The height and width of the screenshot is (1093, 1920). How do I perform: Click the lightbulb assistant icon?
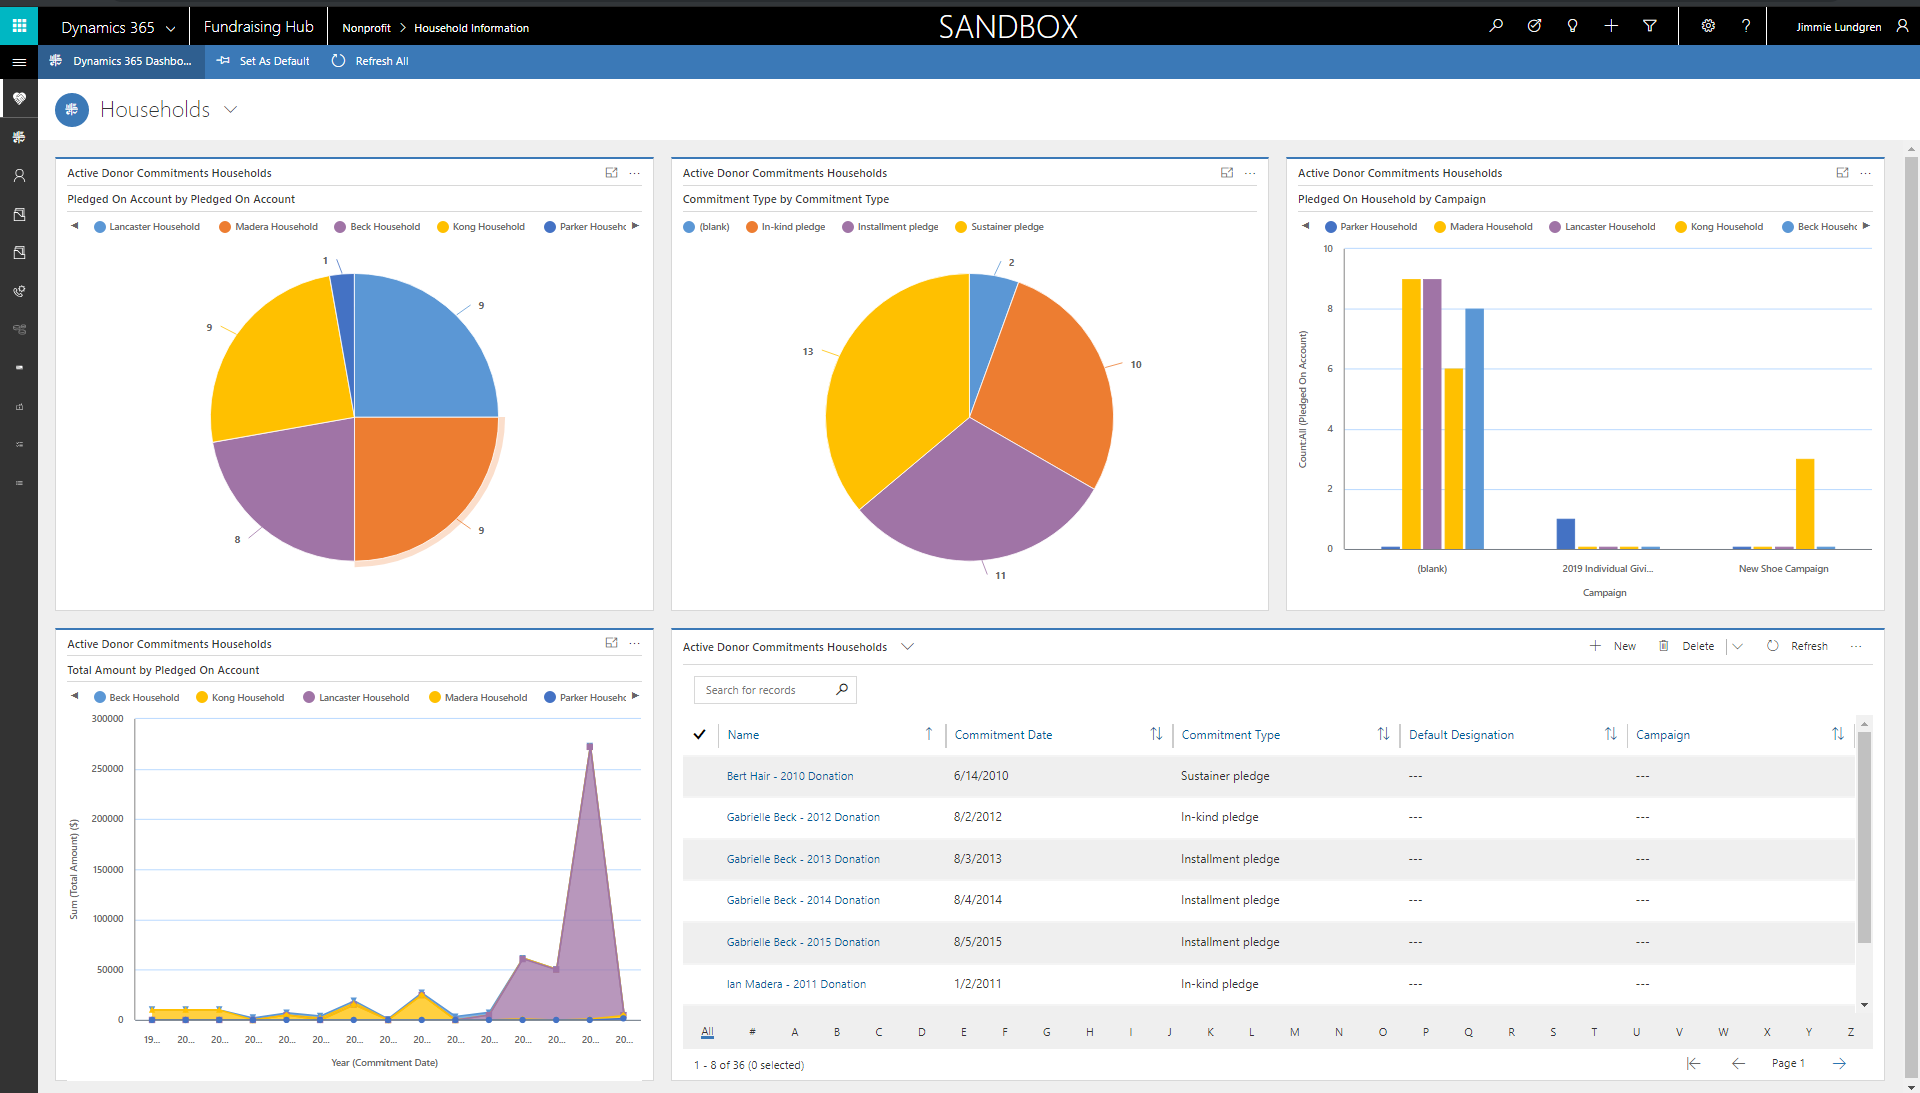[1572, 26]
